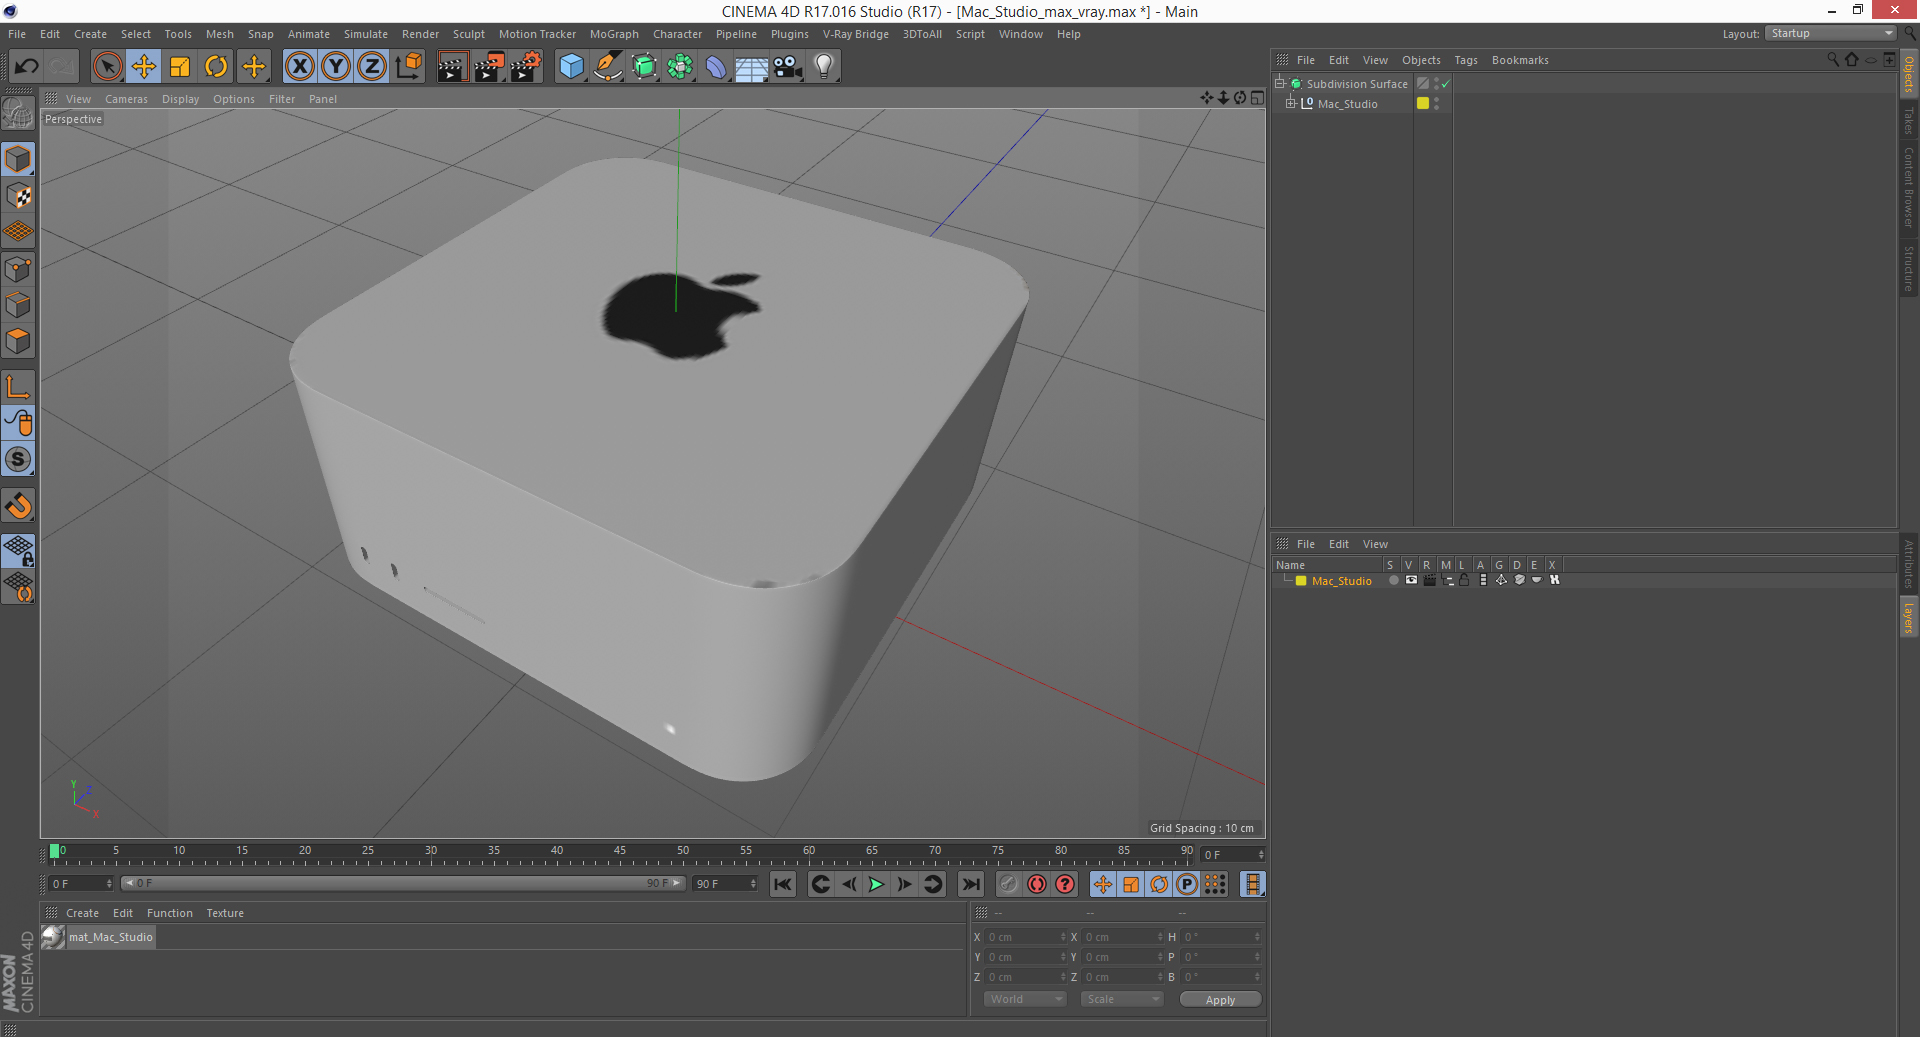This screenshot has height=1037, width=1920.
Task: Open the V-Ray Bridge menu
Action: pyautogui.click(x=856, y=34)
